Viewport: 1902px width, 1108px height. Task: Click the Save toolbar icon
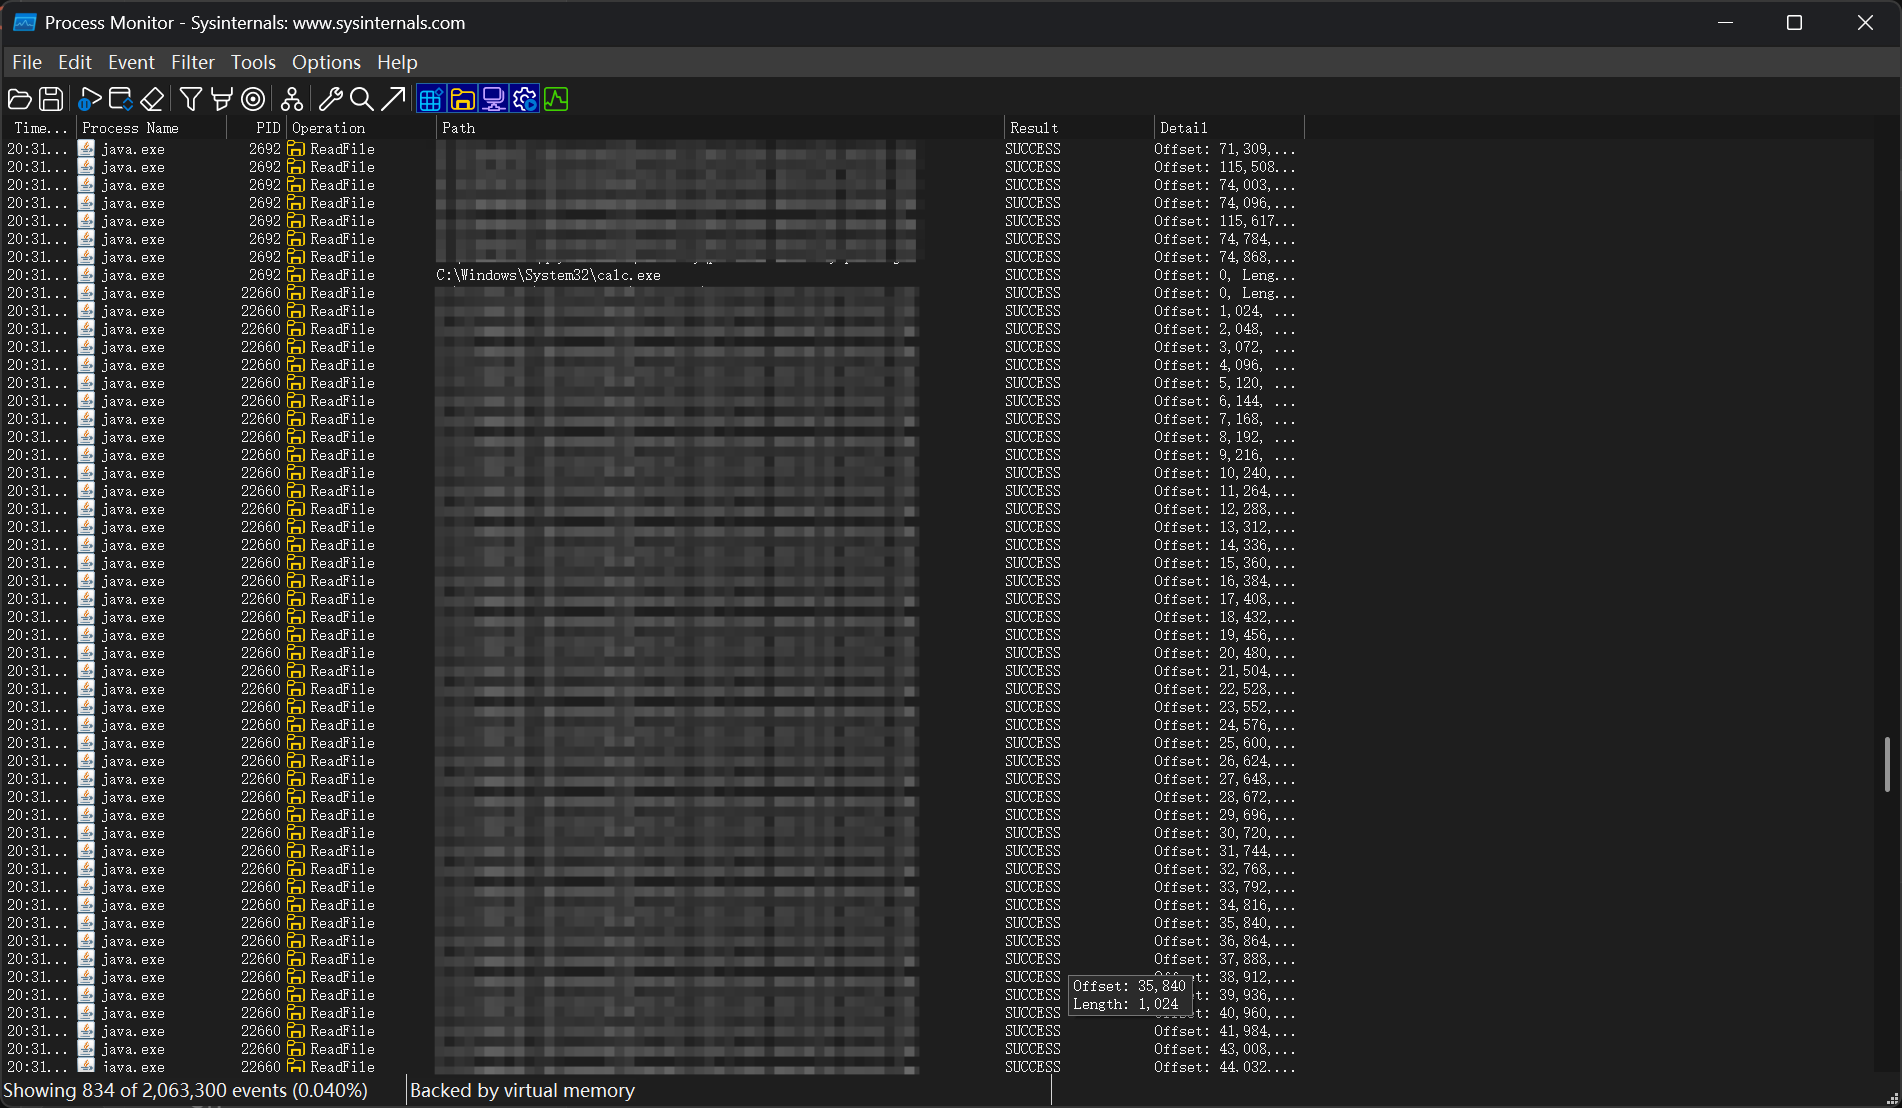tap(51, 99)
